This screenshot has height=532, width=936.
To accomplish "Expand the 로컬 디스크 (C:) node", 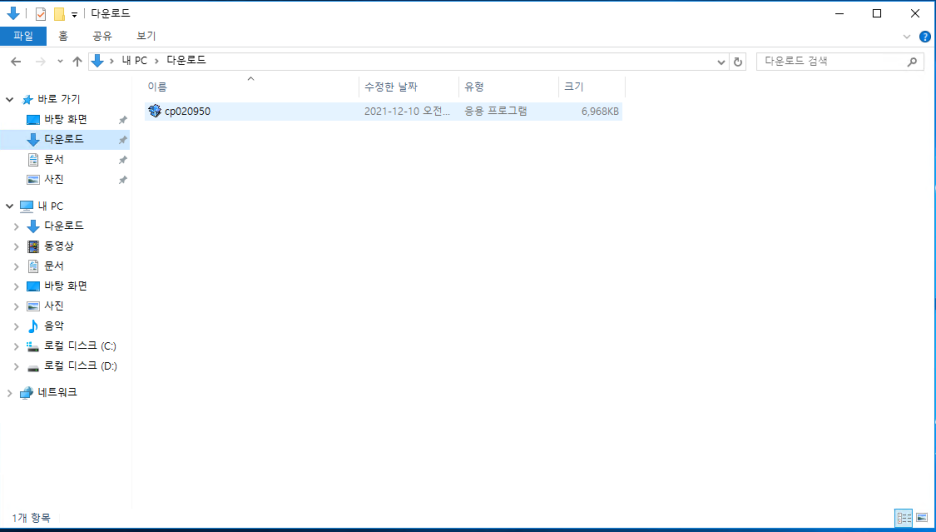I will tap(16, 346).
